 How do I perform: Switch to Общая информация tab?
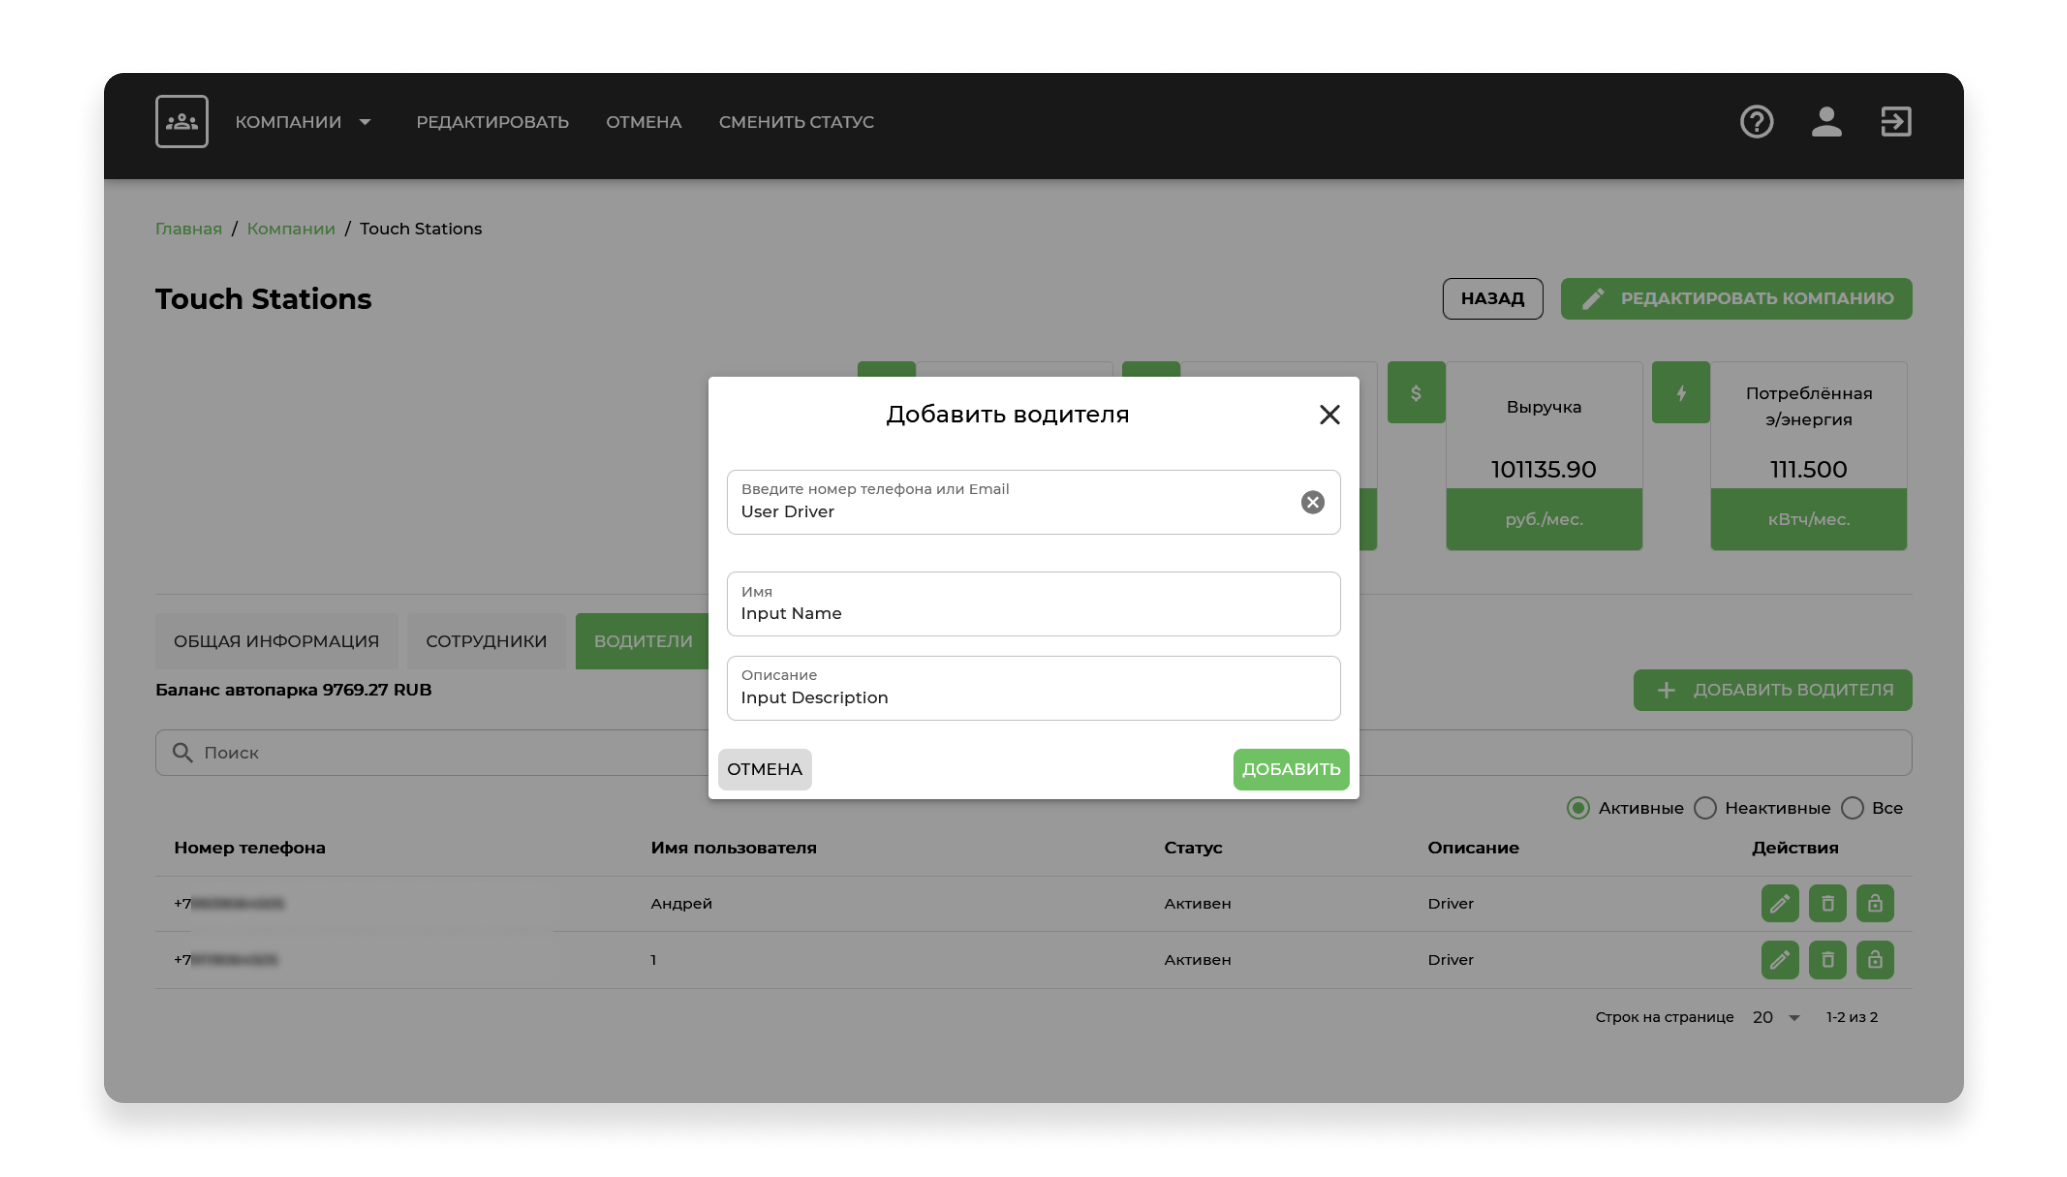pyautogui.click(x=276, y=641)
